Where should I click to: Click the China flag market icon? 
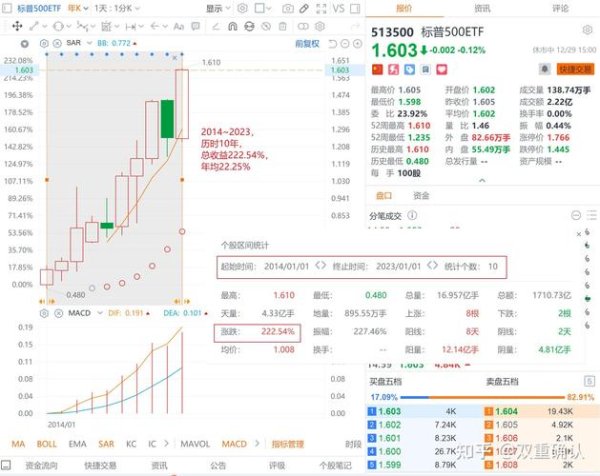coord(377,69)
